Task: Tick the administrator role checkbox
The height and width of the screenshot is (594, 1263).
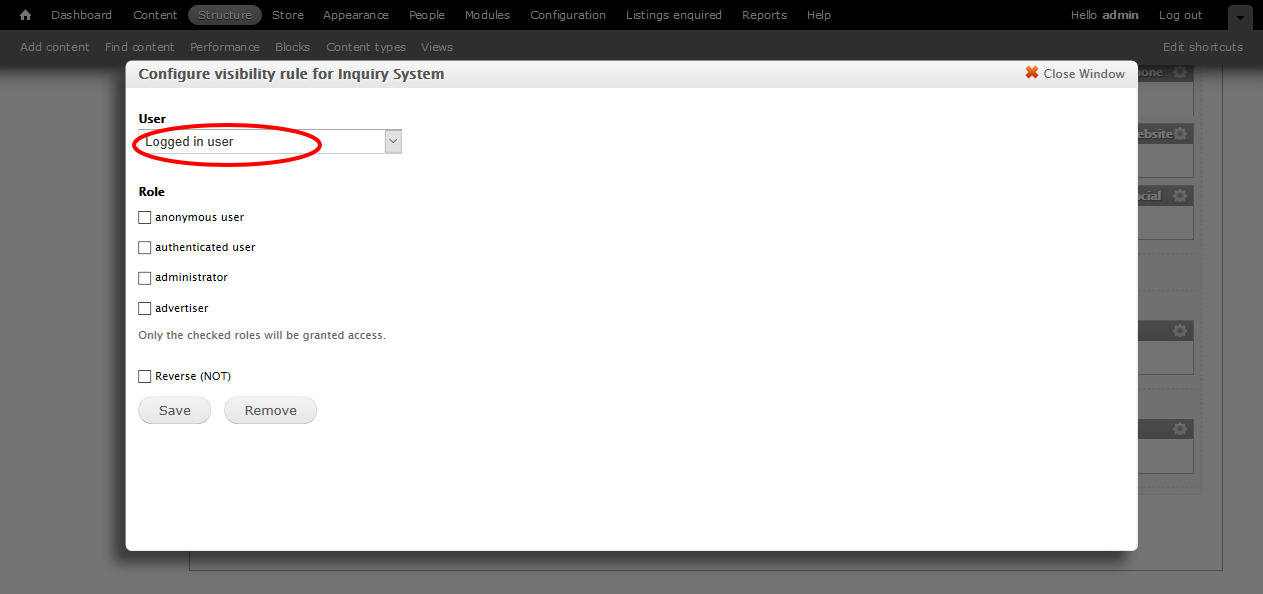Action: pos(145,278)
